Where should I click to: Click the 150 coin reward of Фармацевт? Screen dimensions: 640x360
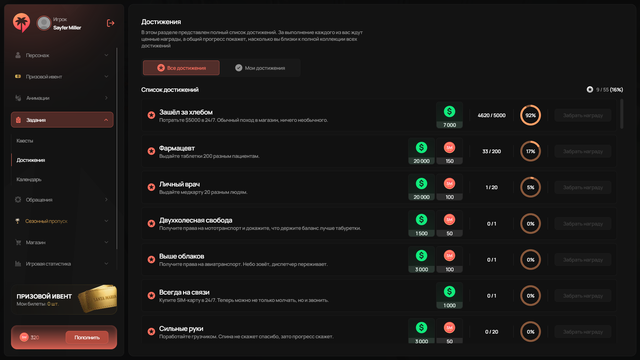coord(449,151)
